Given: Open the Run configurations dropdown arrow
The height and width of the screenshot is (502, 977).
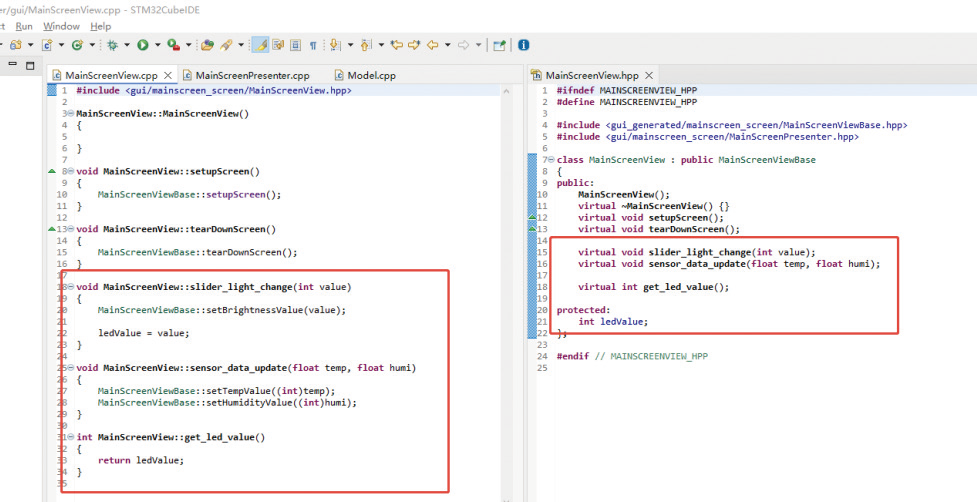Looking at the screenshot, I should pos(157,45).
